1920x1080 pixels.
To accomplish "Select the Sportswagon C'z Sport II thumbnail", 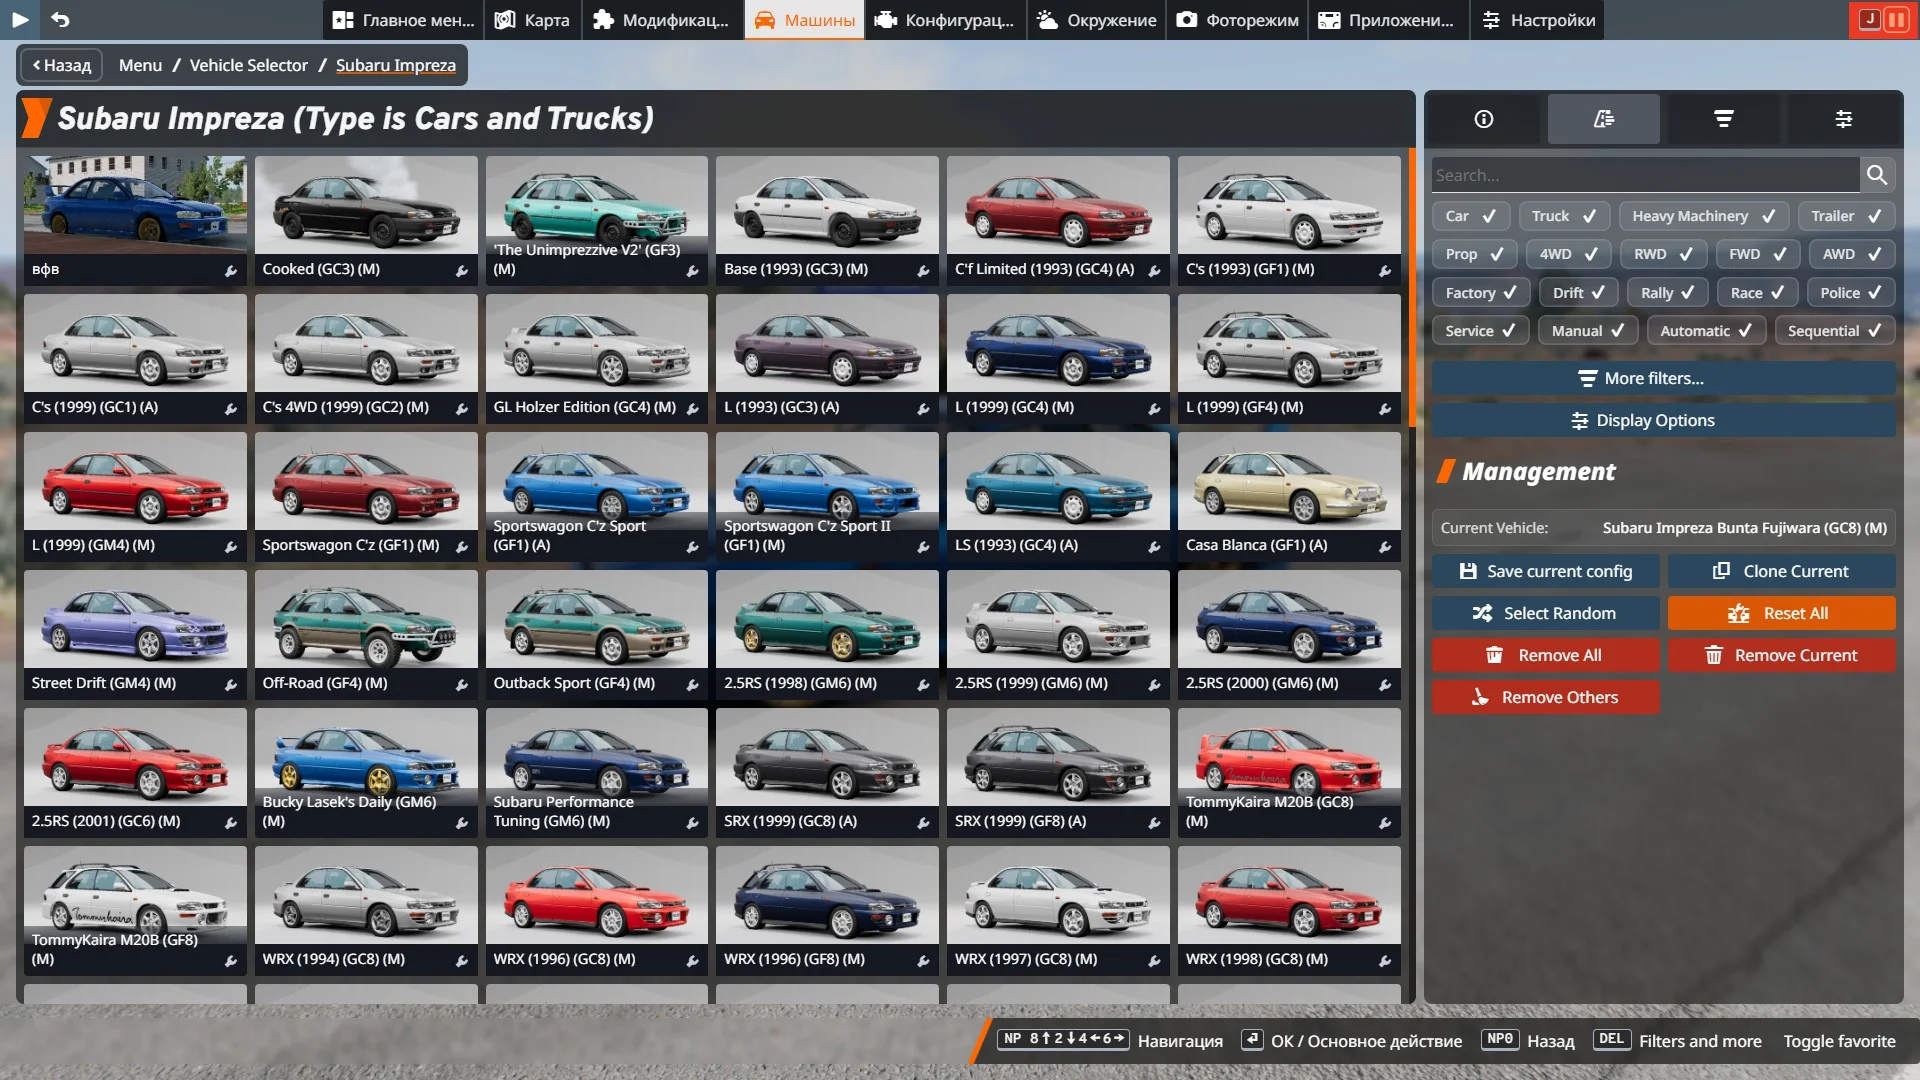I will coord(827,497).
